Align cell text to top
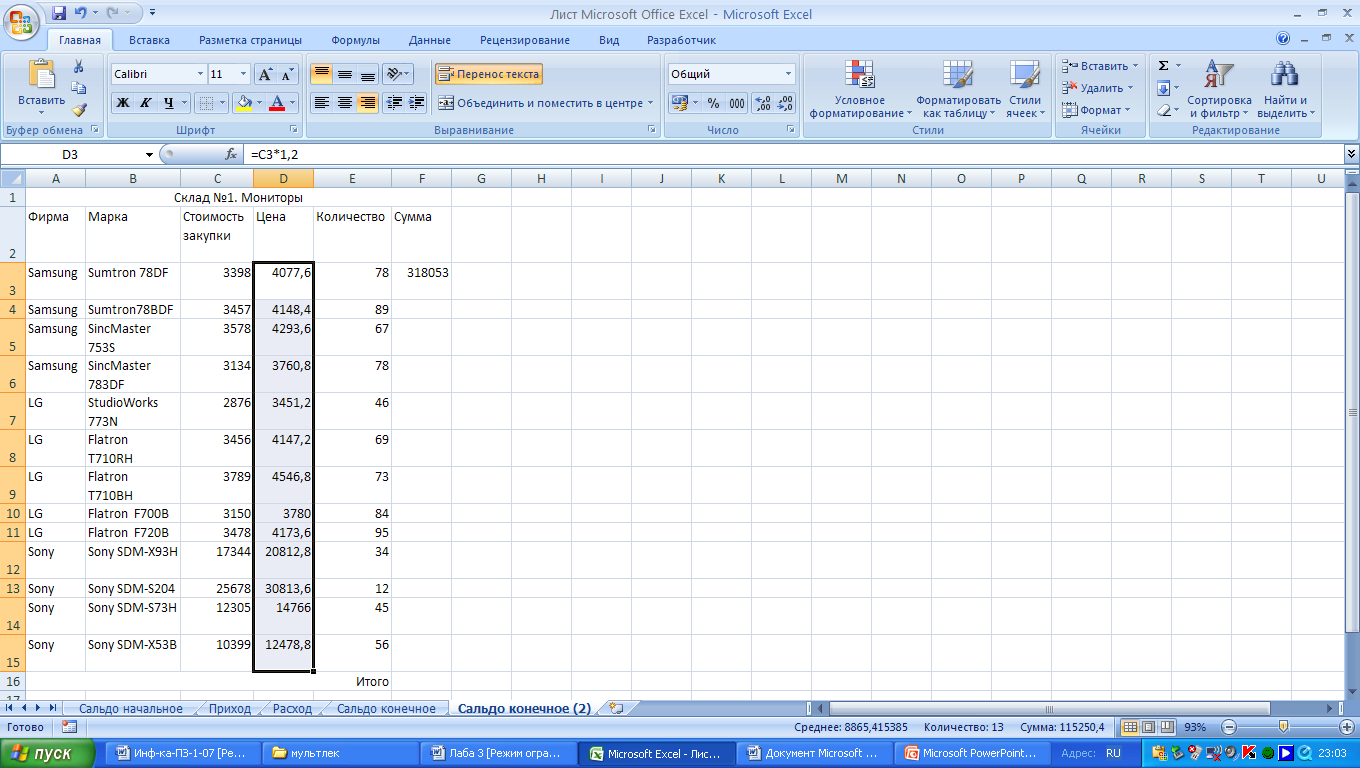The width and height of the screenshot is (1360, 768). [321, 74]
